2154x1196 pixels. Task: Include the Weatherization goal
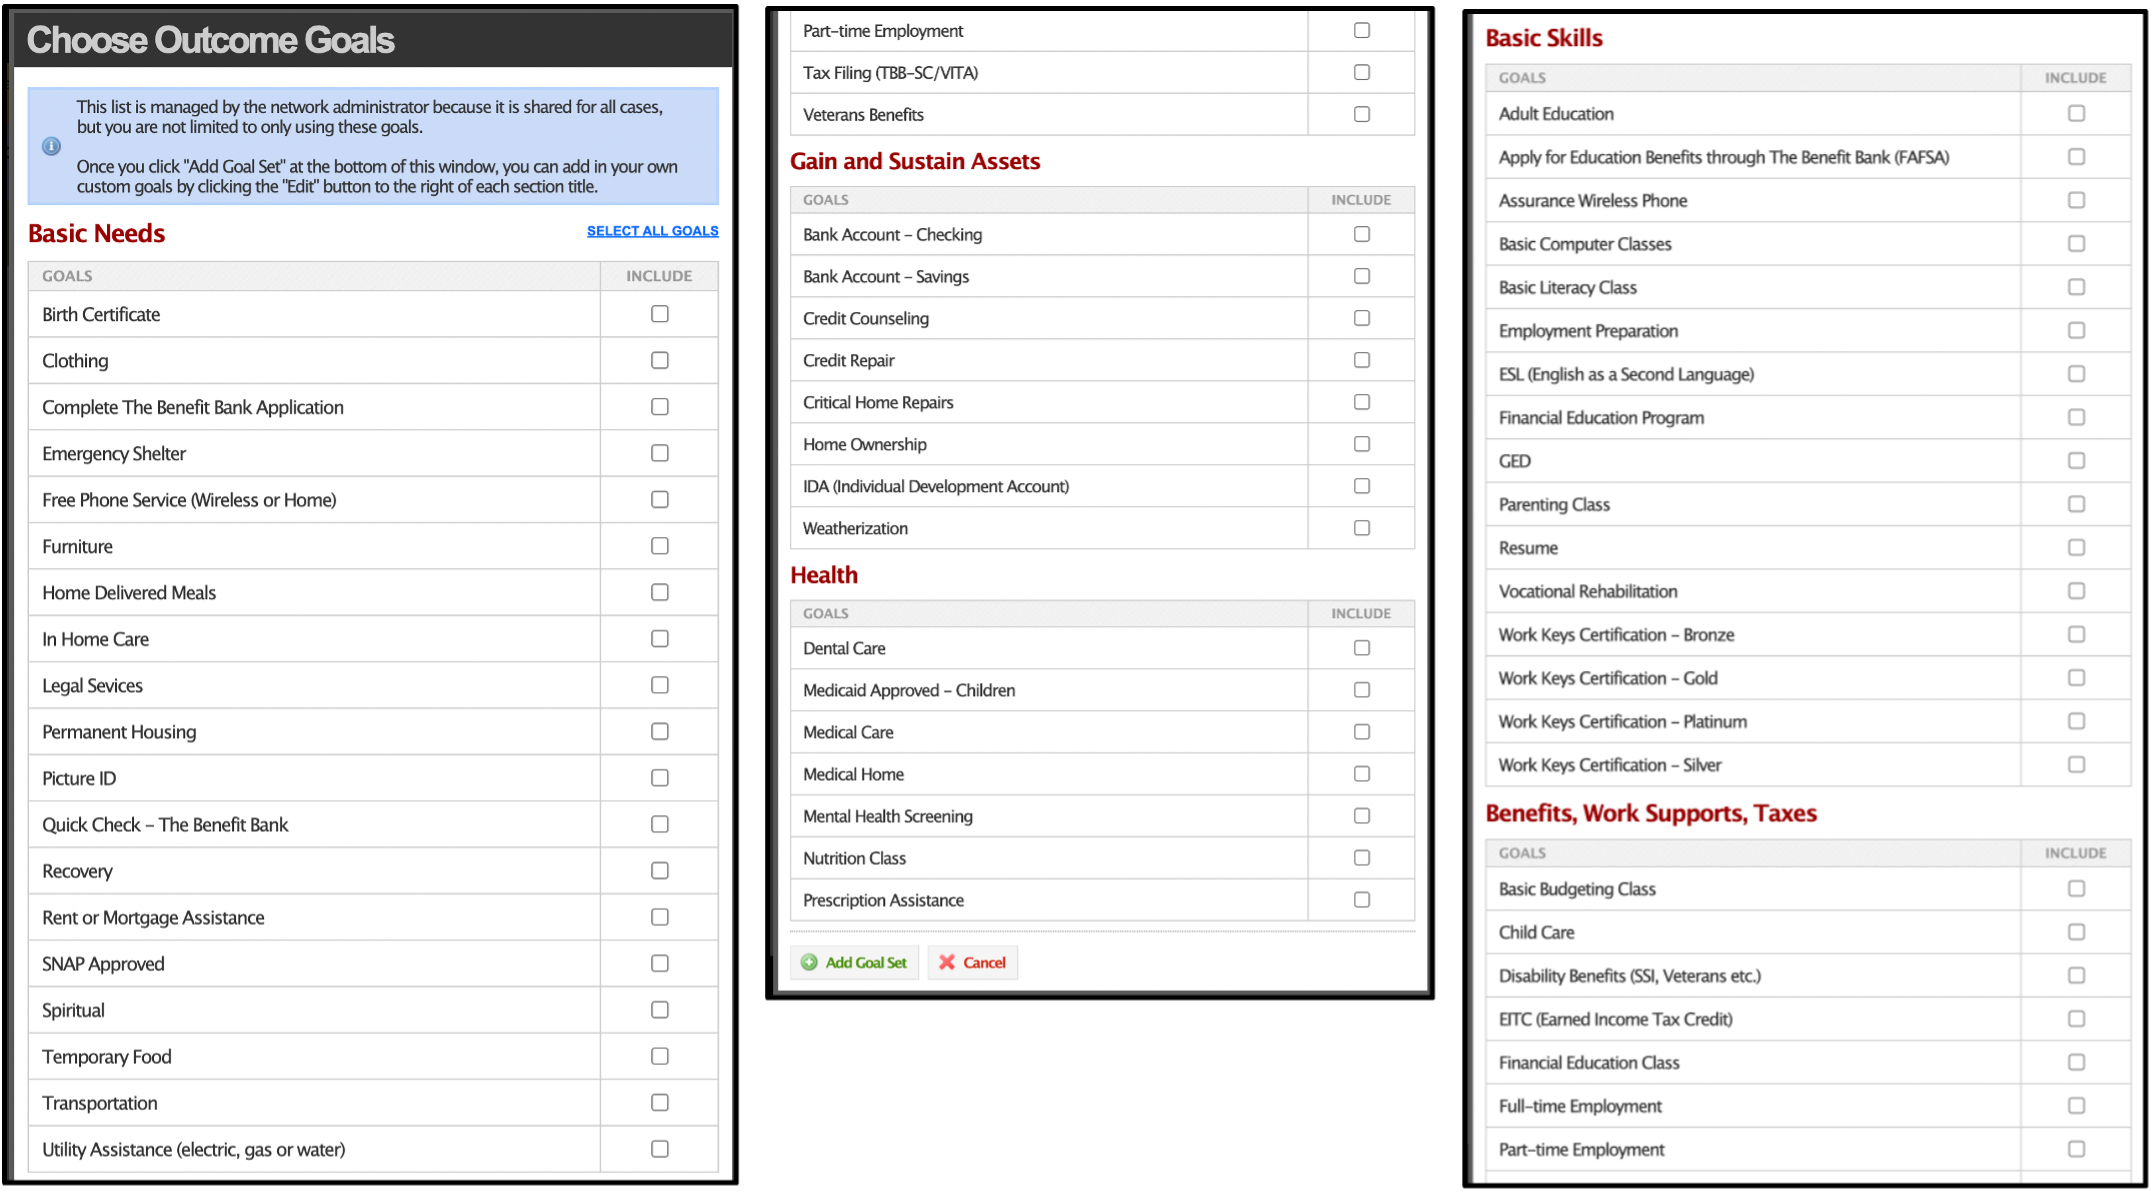click(x=1361, y=527)
